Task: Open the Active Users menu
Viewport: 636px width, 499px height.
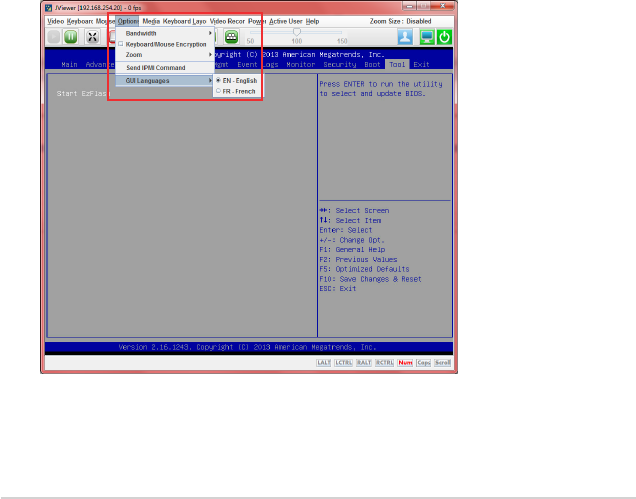Action: [286, 21]
